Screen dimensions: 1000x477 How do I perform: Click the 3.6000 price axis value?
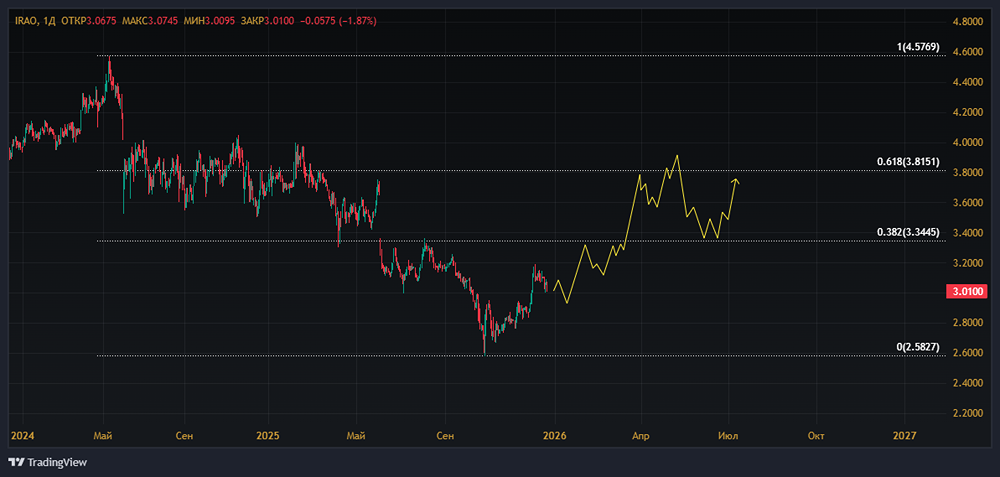click(966, 203)
